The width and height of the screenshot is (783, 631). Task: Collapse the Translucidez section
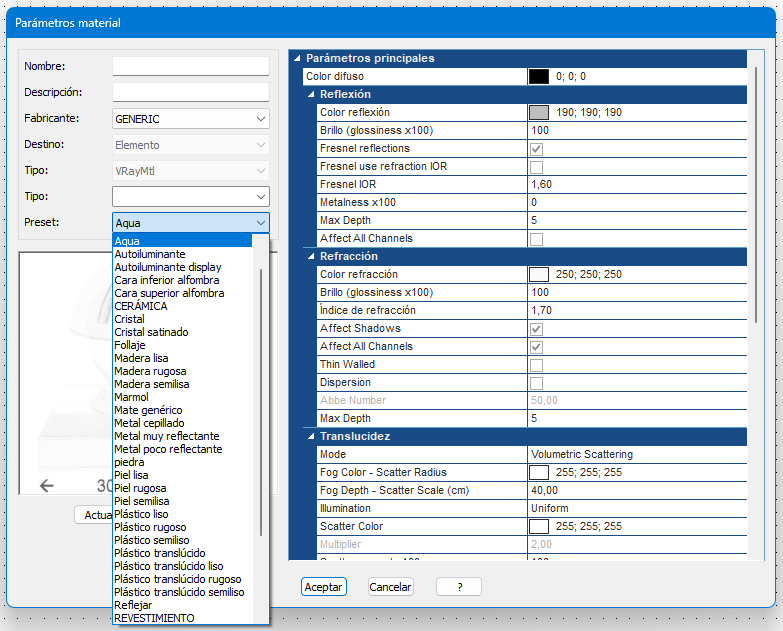pos(311,436)
